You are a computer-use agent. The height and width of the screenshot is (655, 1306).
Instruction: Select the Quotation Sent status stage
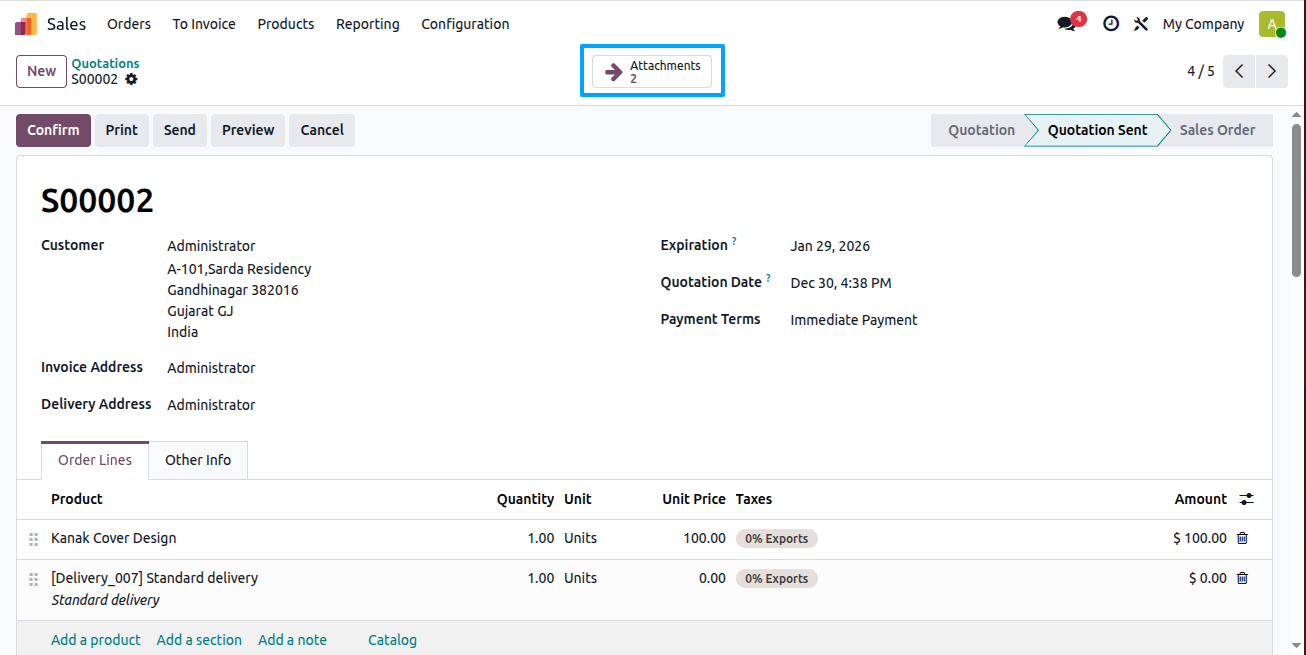pos(1097,130)
